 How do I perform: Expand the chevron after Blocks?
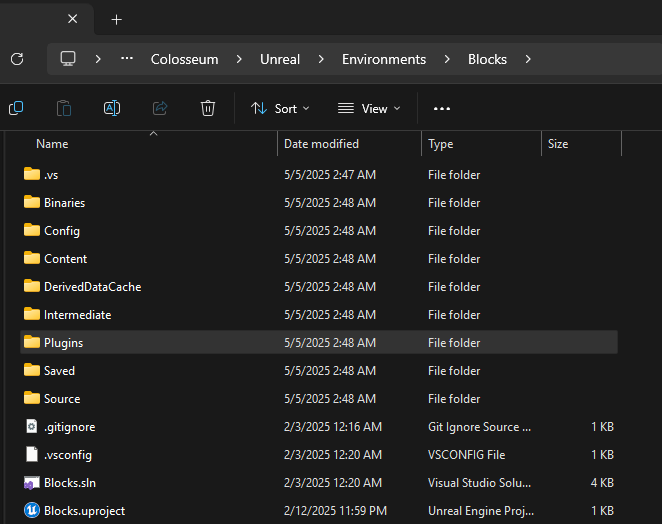[x=528, y=59]
